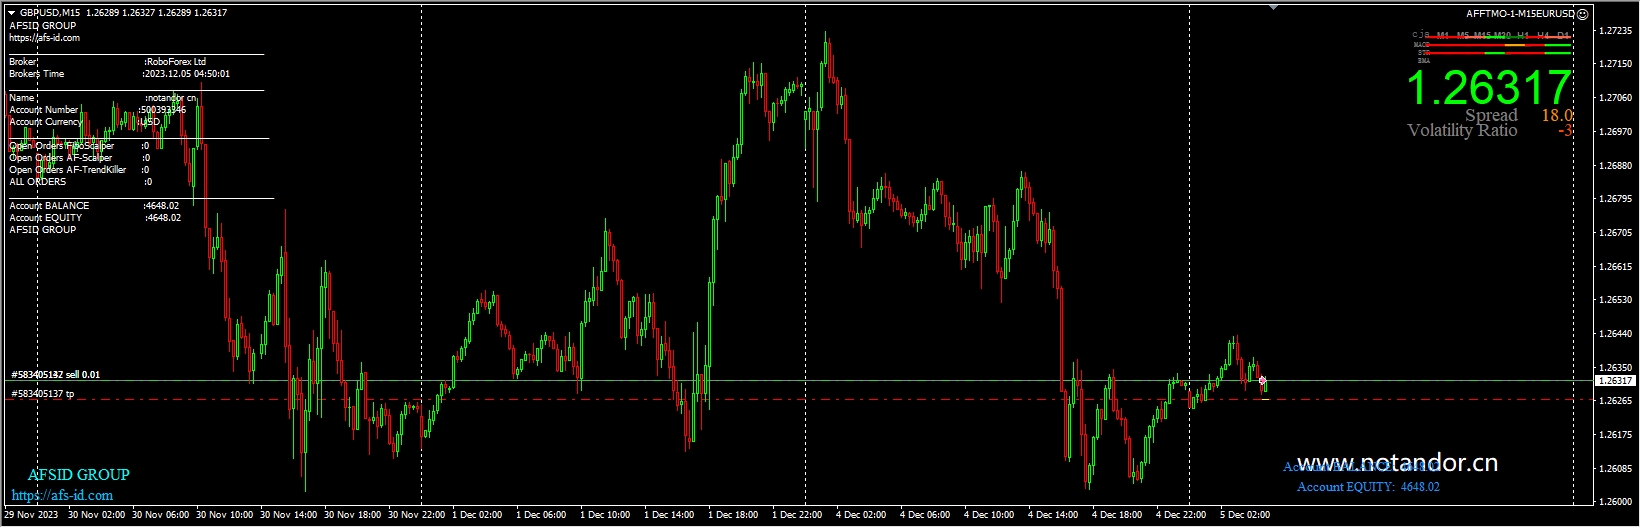Image resolution: width=1641 pixels, height=528 pixels.
Task: Click the grey chart shift triangle marker
Action: point(1273,7)
